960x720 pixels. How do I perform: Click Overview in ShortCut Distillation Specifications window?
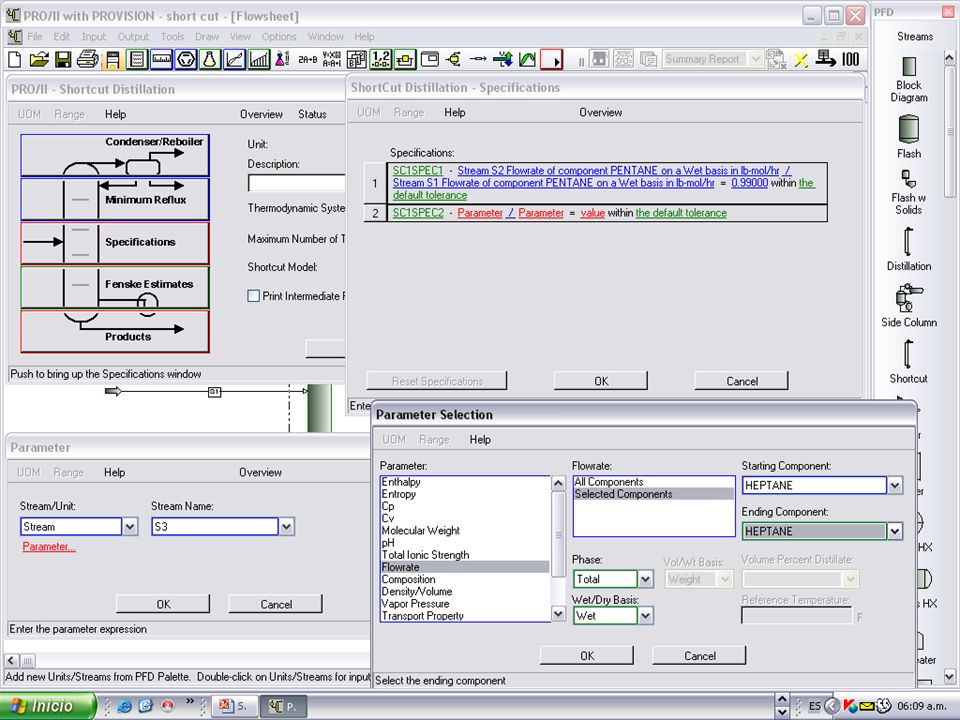tap(601, 113)
